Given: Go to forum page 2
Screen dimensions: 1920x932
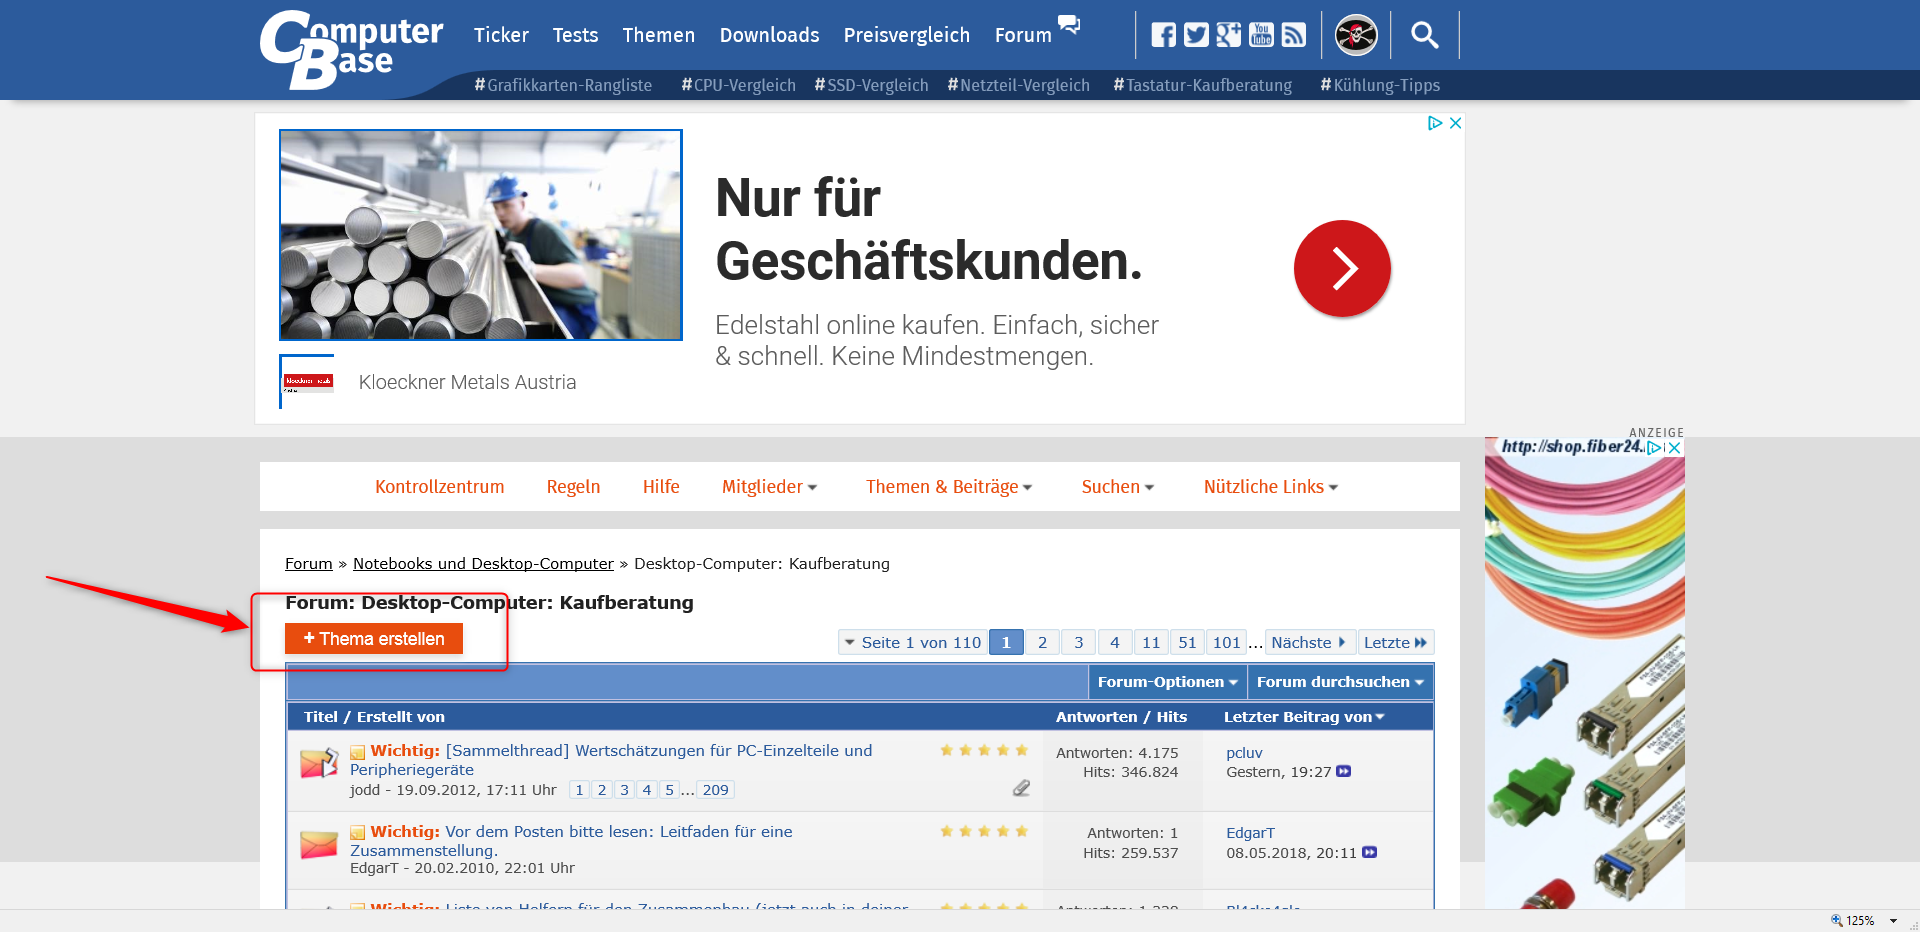Looking at the screenshot, I should (1042, 642).
